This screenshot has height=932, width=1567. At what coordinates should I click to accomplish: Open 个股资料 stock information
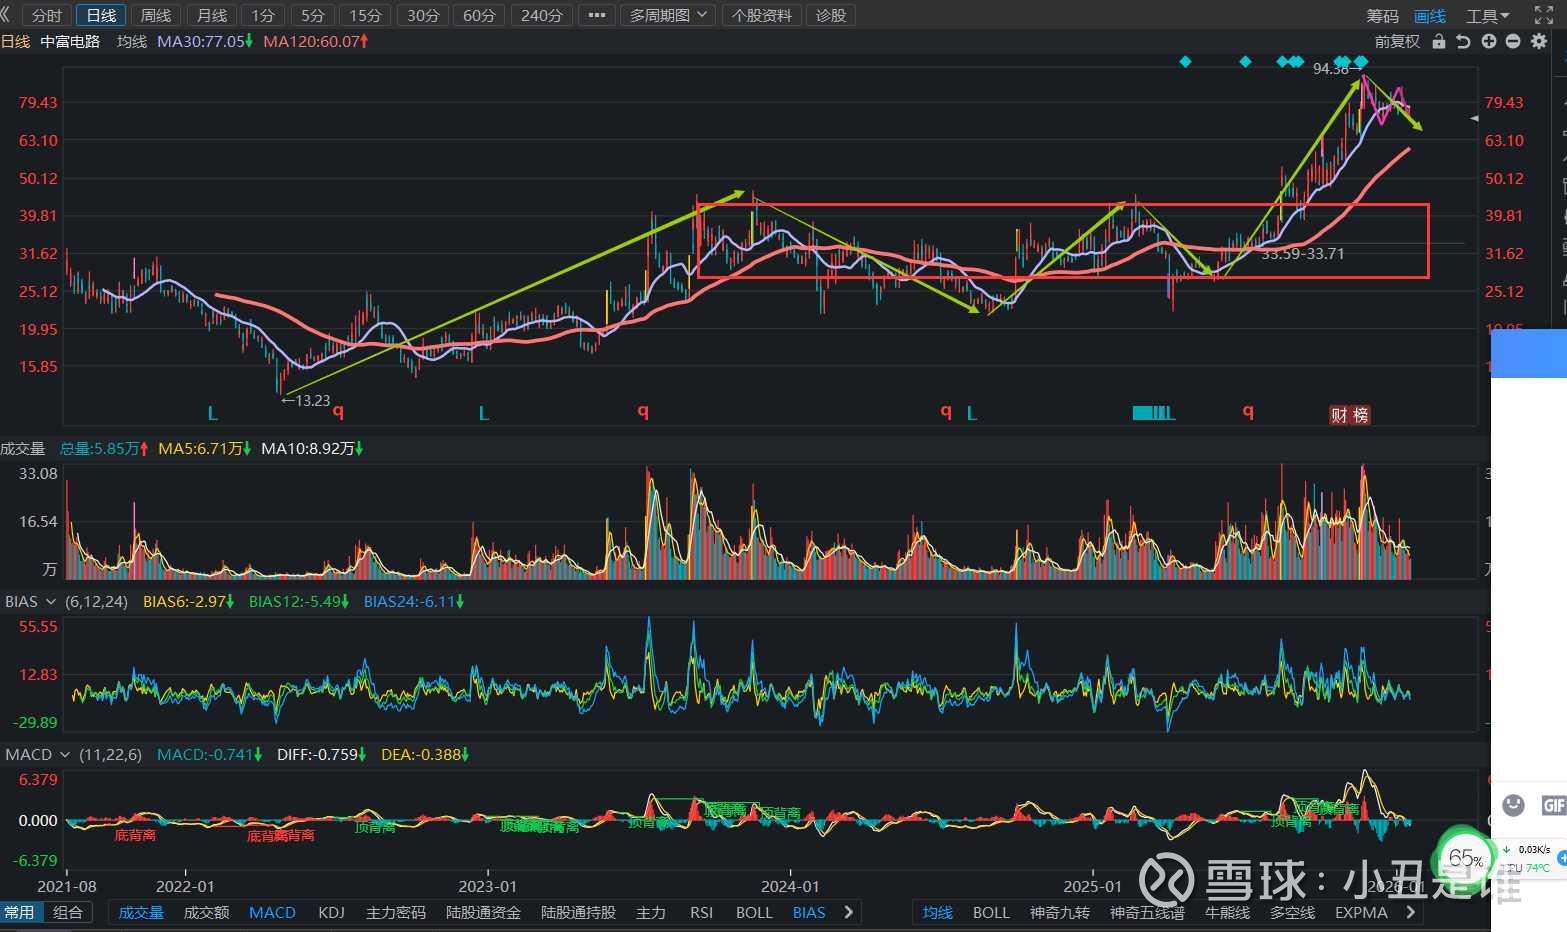761,15
